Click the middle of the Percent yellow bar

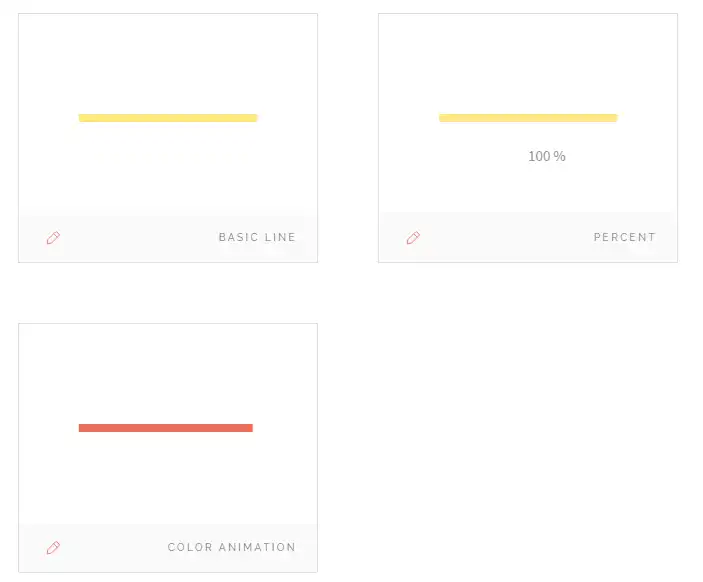click(528, 118)
